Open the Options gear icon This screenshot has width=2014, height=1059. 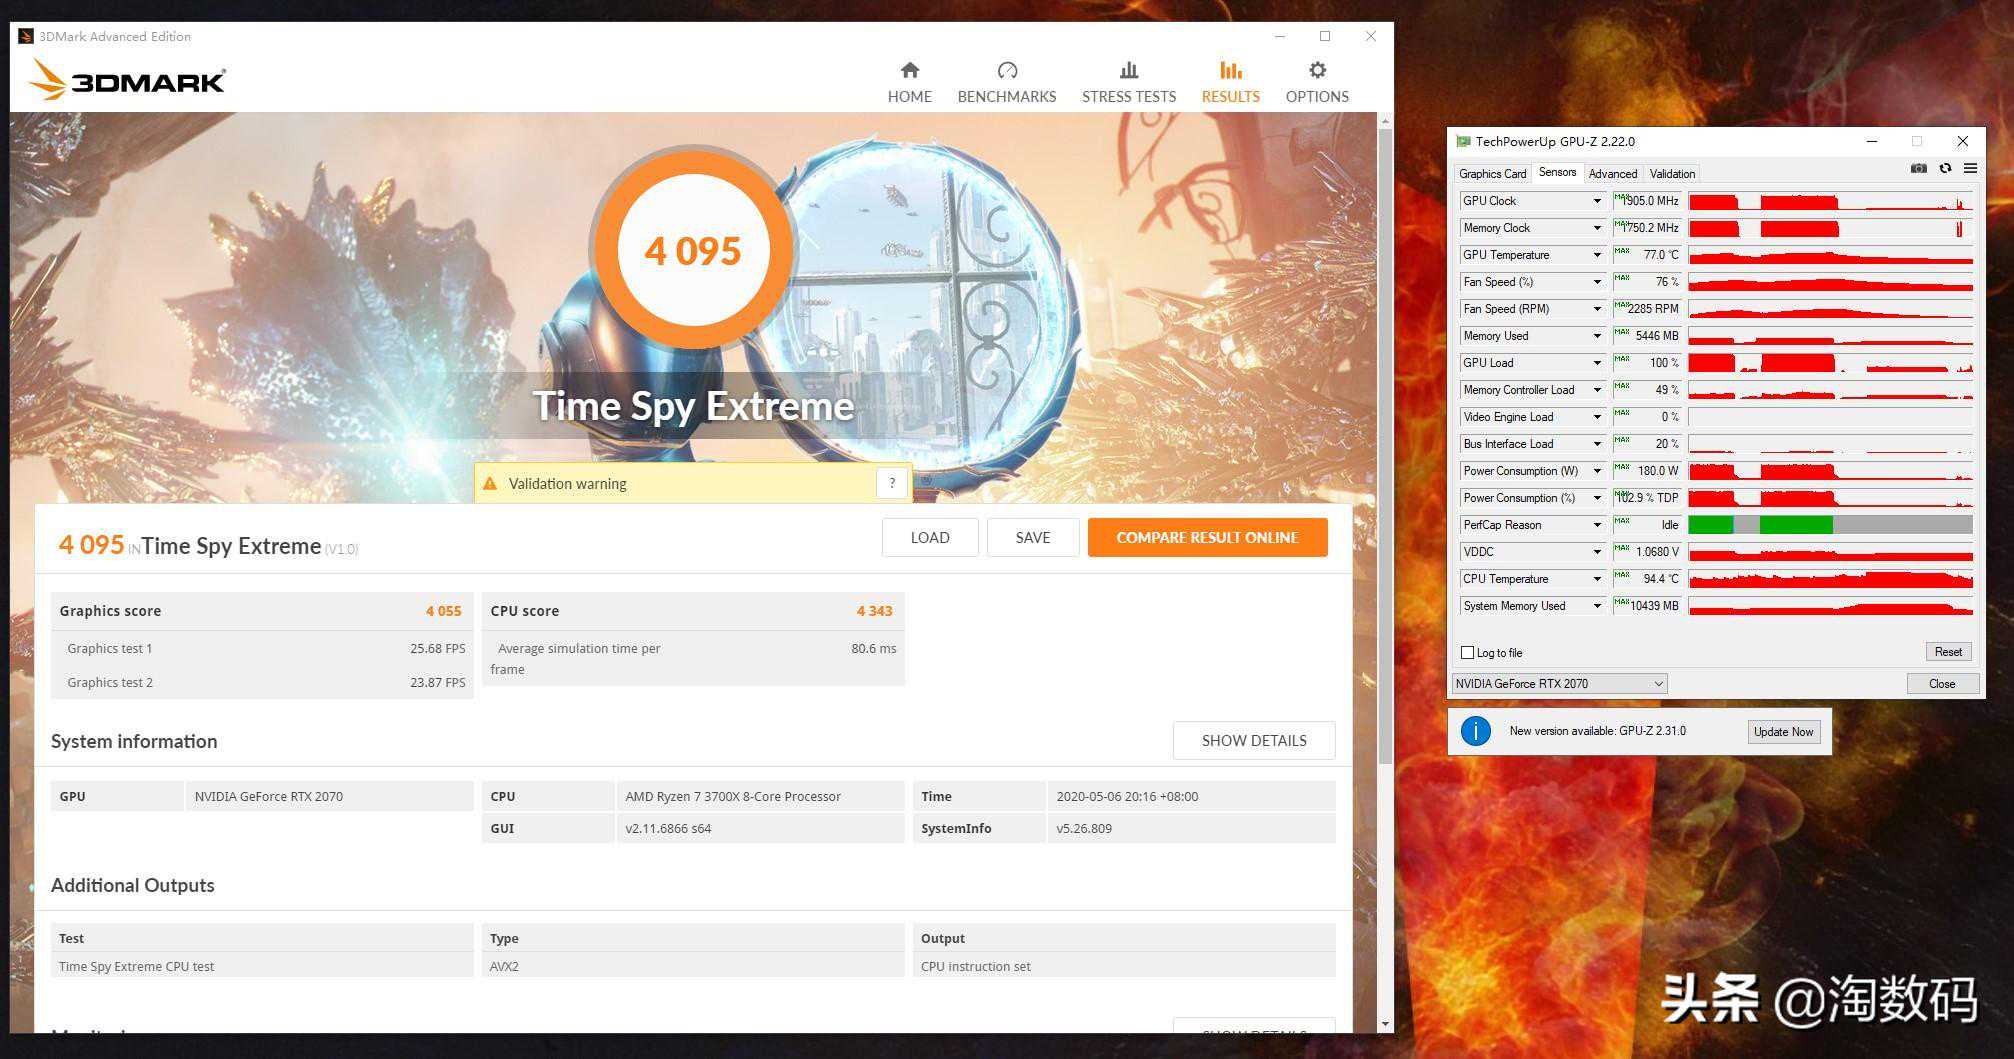click(x=1316, y=71)
